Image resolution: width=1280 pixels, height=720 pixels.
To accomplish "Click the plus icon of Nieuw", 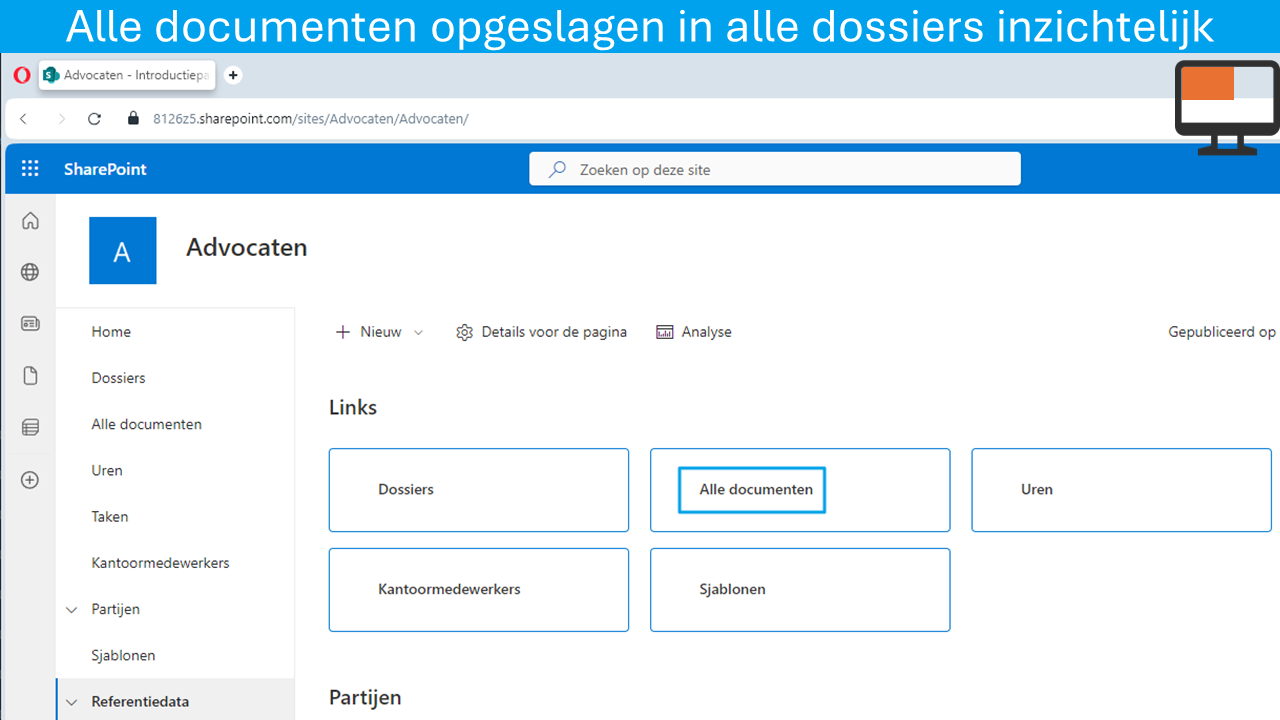I will (x=343, y=332).
